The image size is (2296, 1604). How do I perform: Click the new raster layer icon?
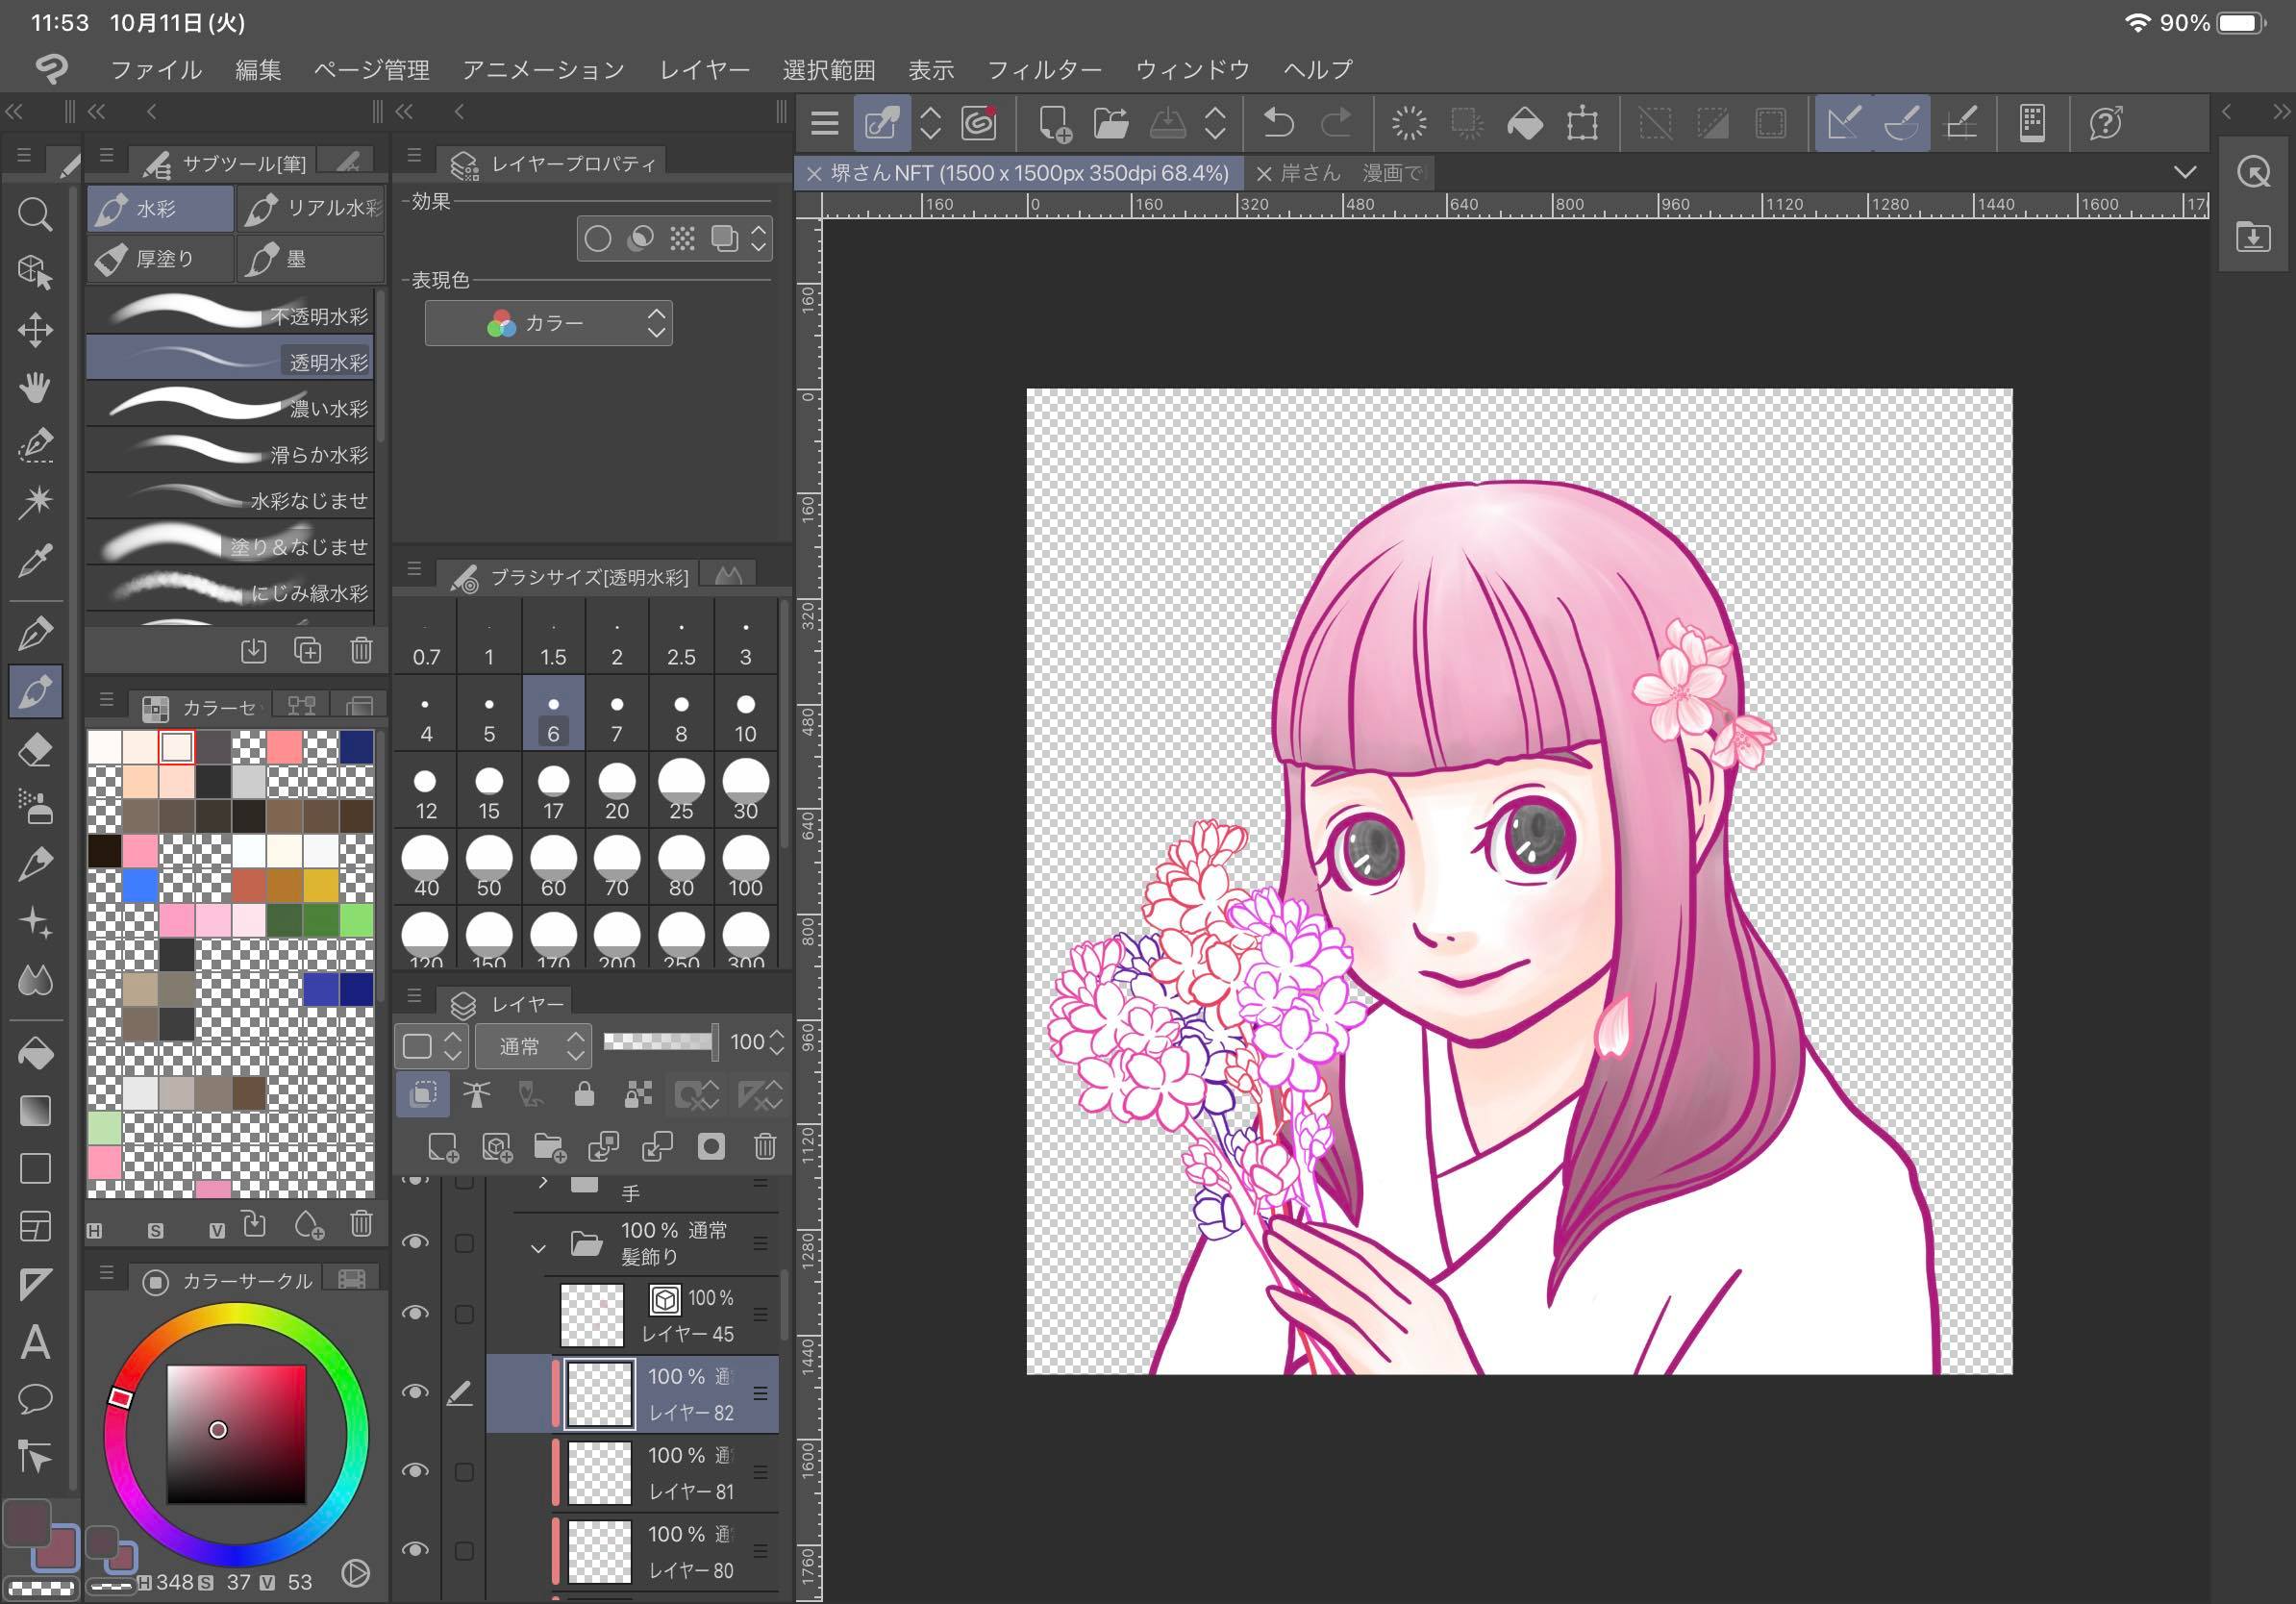point(442,1146)
